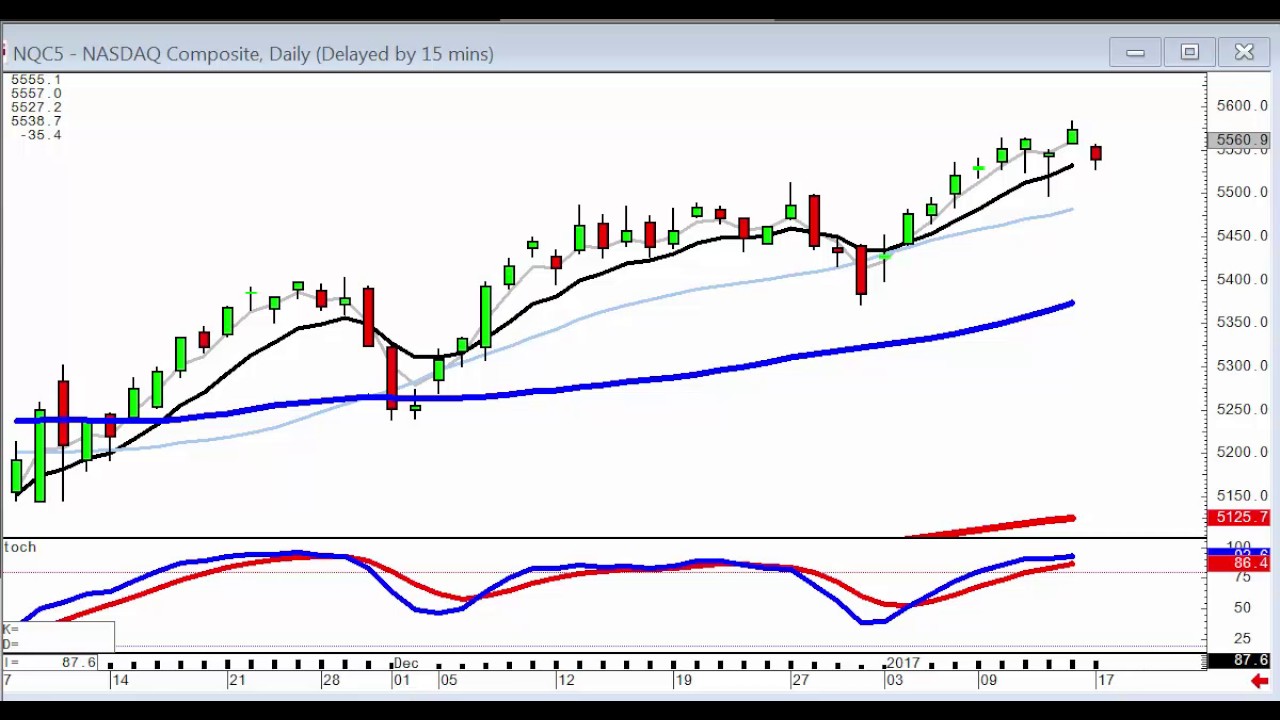Click the low value 5527.2 in the data box
The height and width of the screenshot is (720, 1280).
[x=36, y=107]
